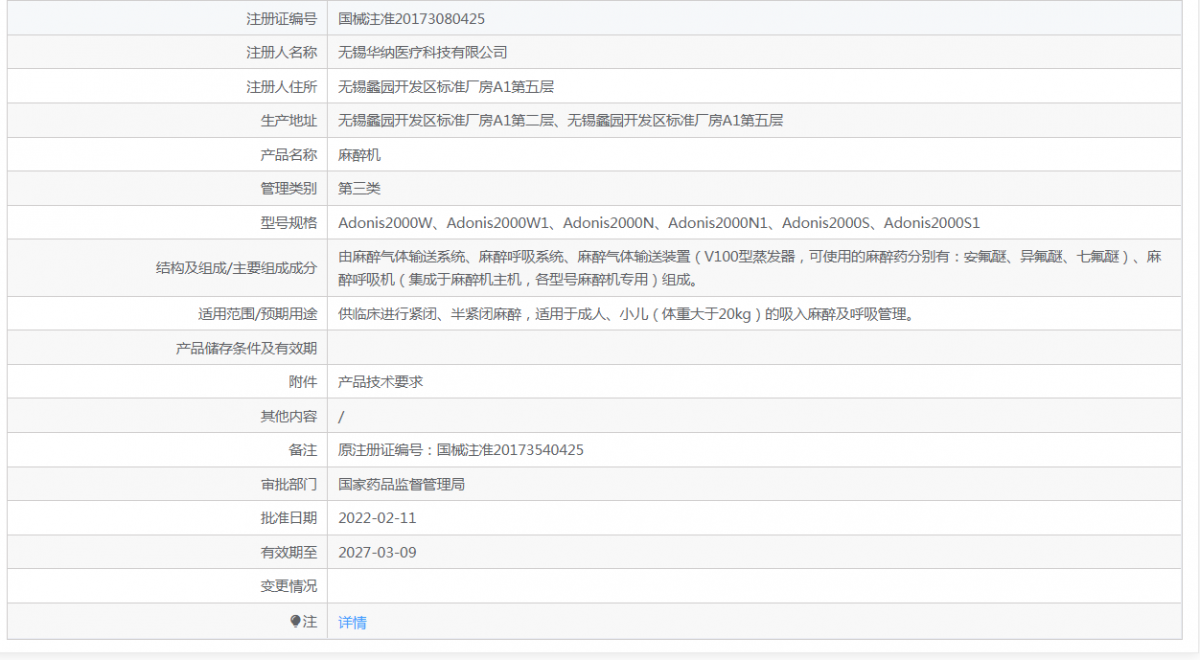Click the 备注 label
Image resolution: width=1200 pixels, height=660 pixels.
point(303,450)
